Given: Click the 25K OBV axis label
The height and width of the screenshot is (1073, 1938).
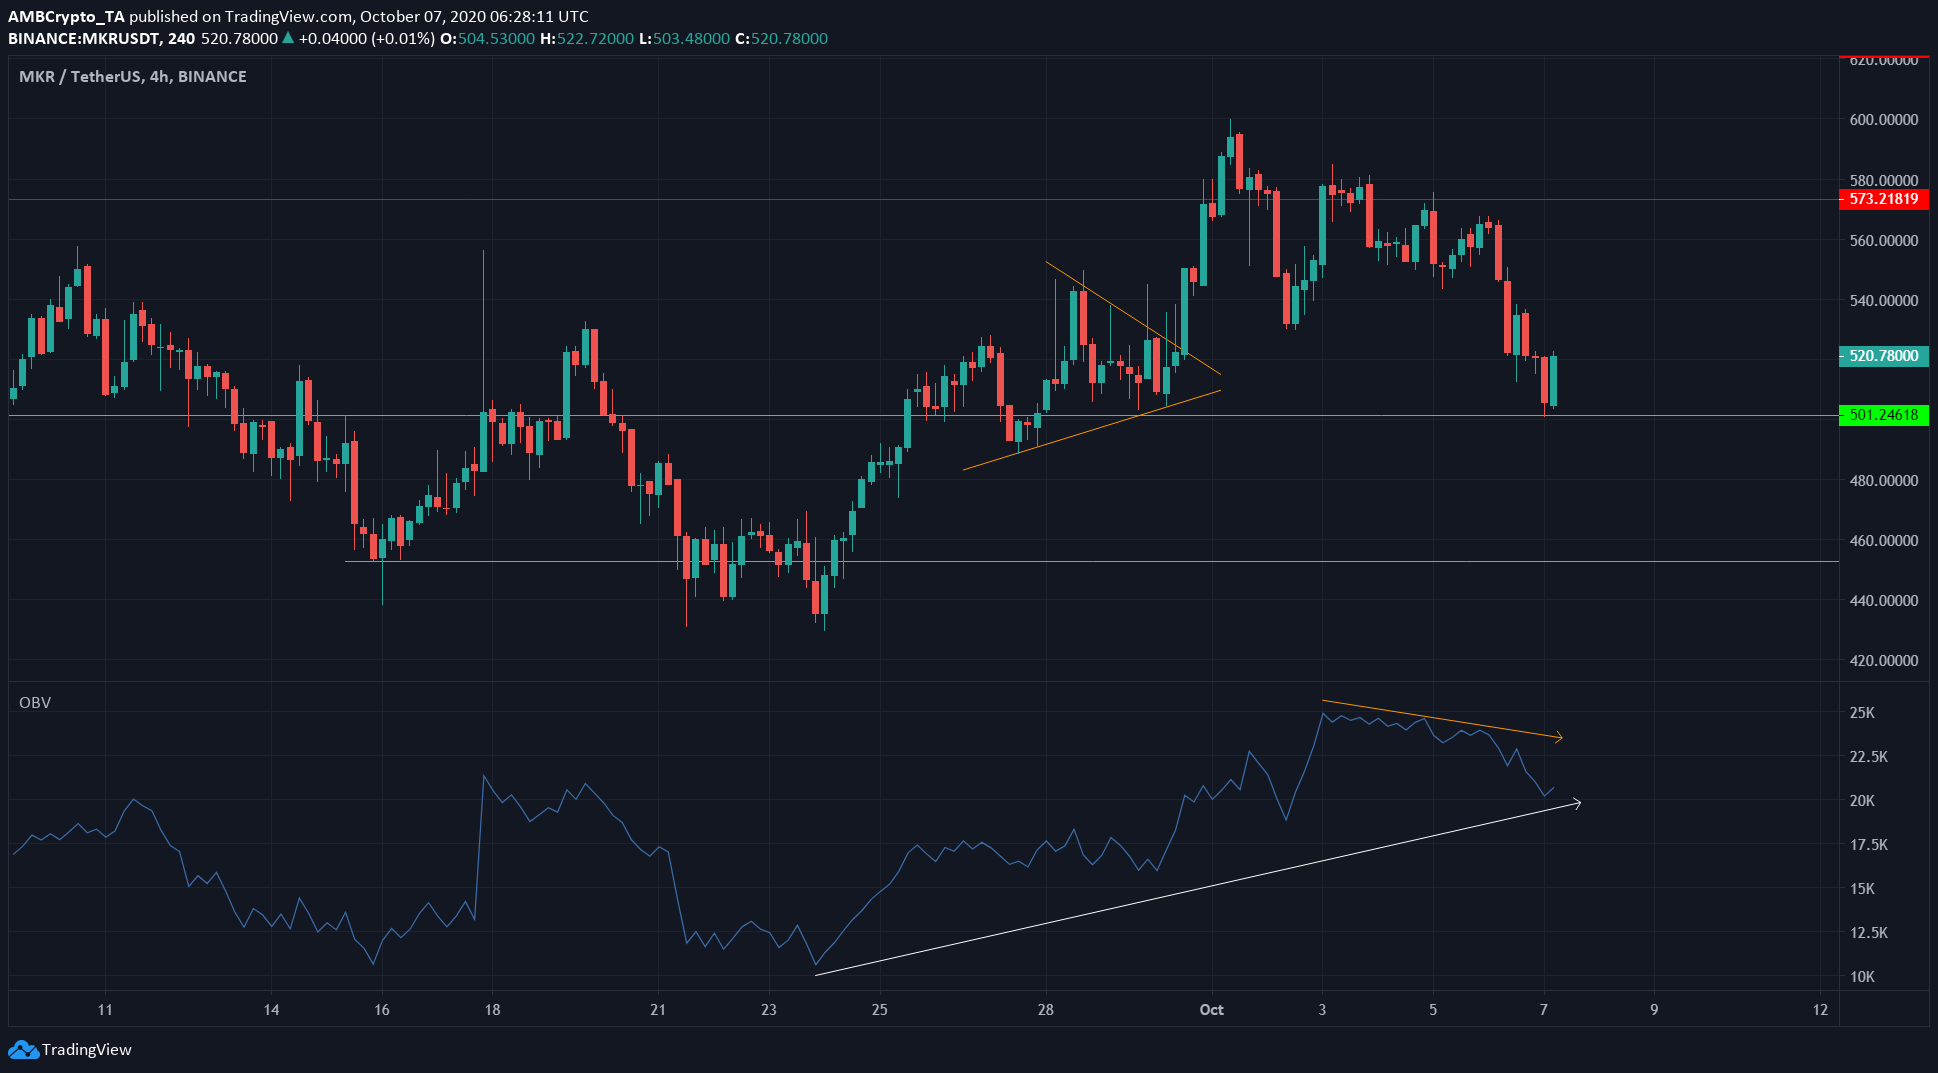Looking at the screenshot, I should 1862,713.
